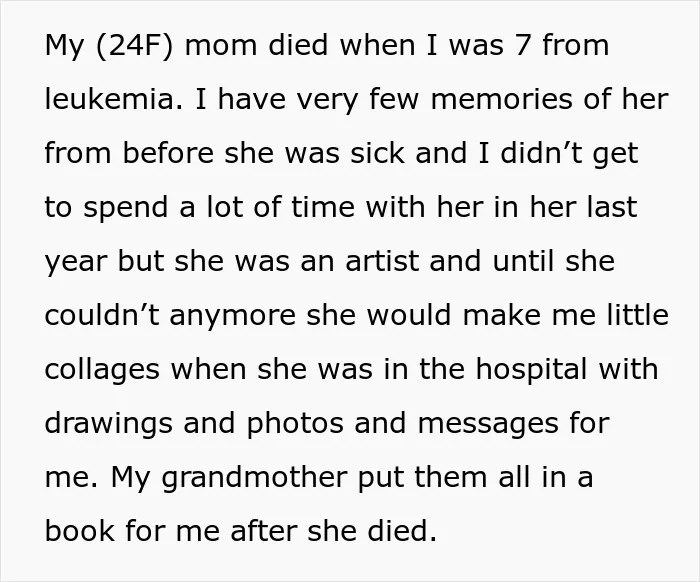Click the word "messages" in the paragraph

488,424
